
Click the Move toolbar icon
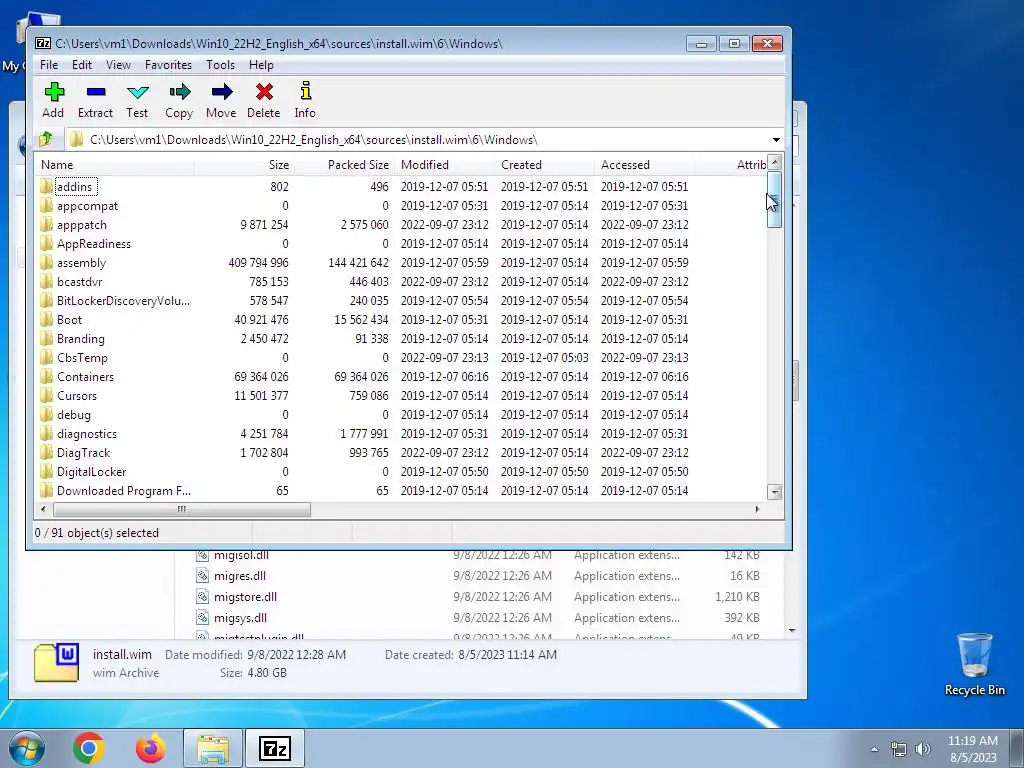[x=221, y=92]
